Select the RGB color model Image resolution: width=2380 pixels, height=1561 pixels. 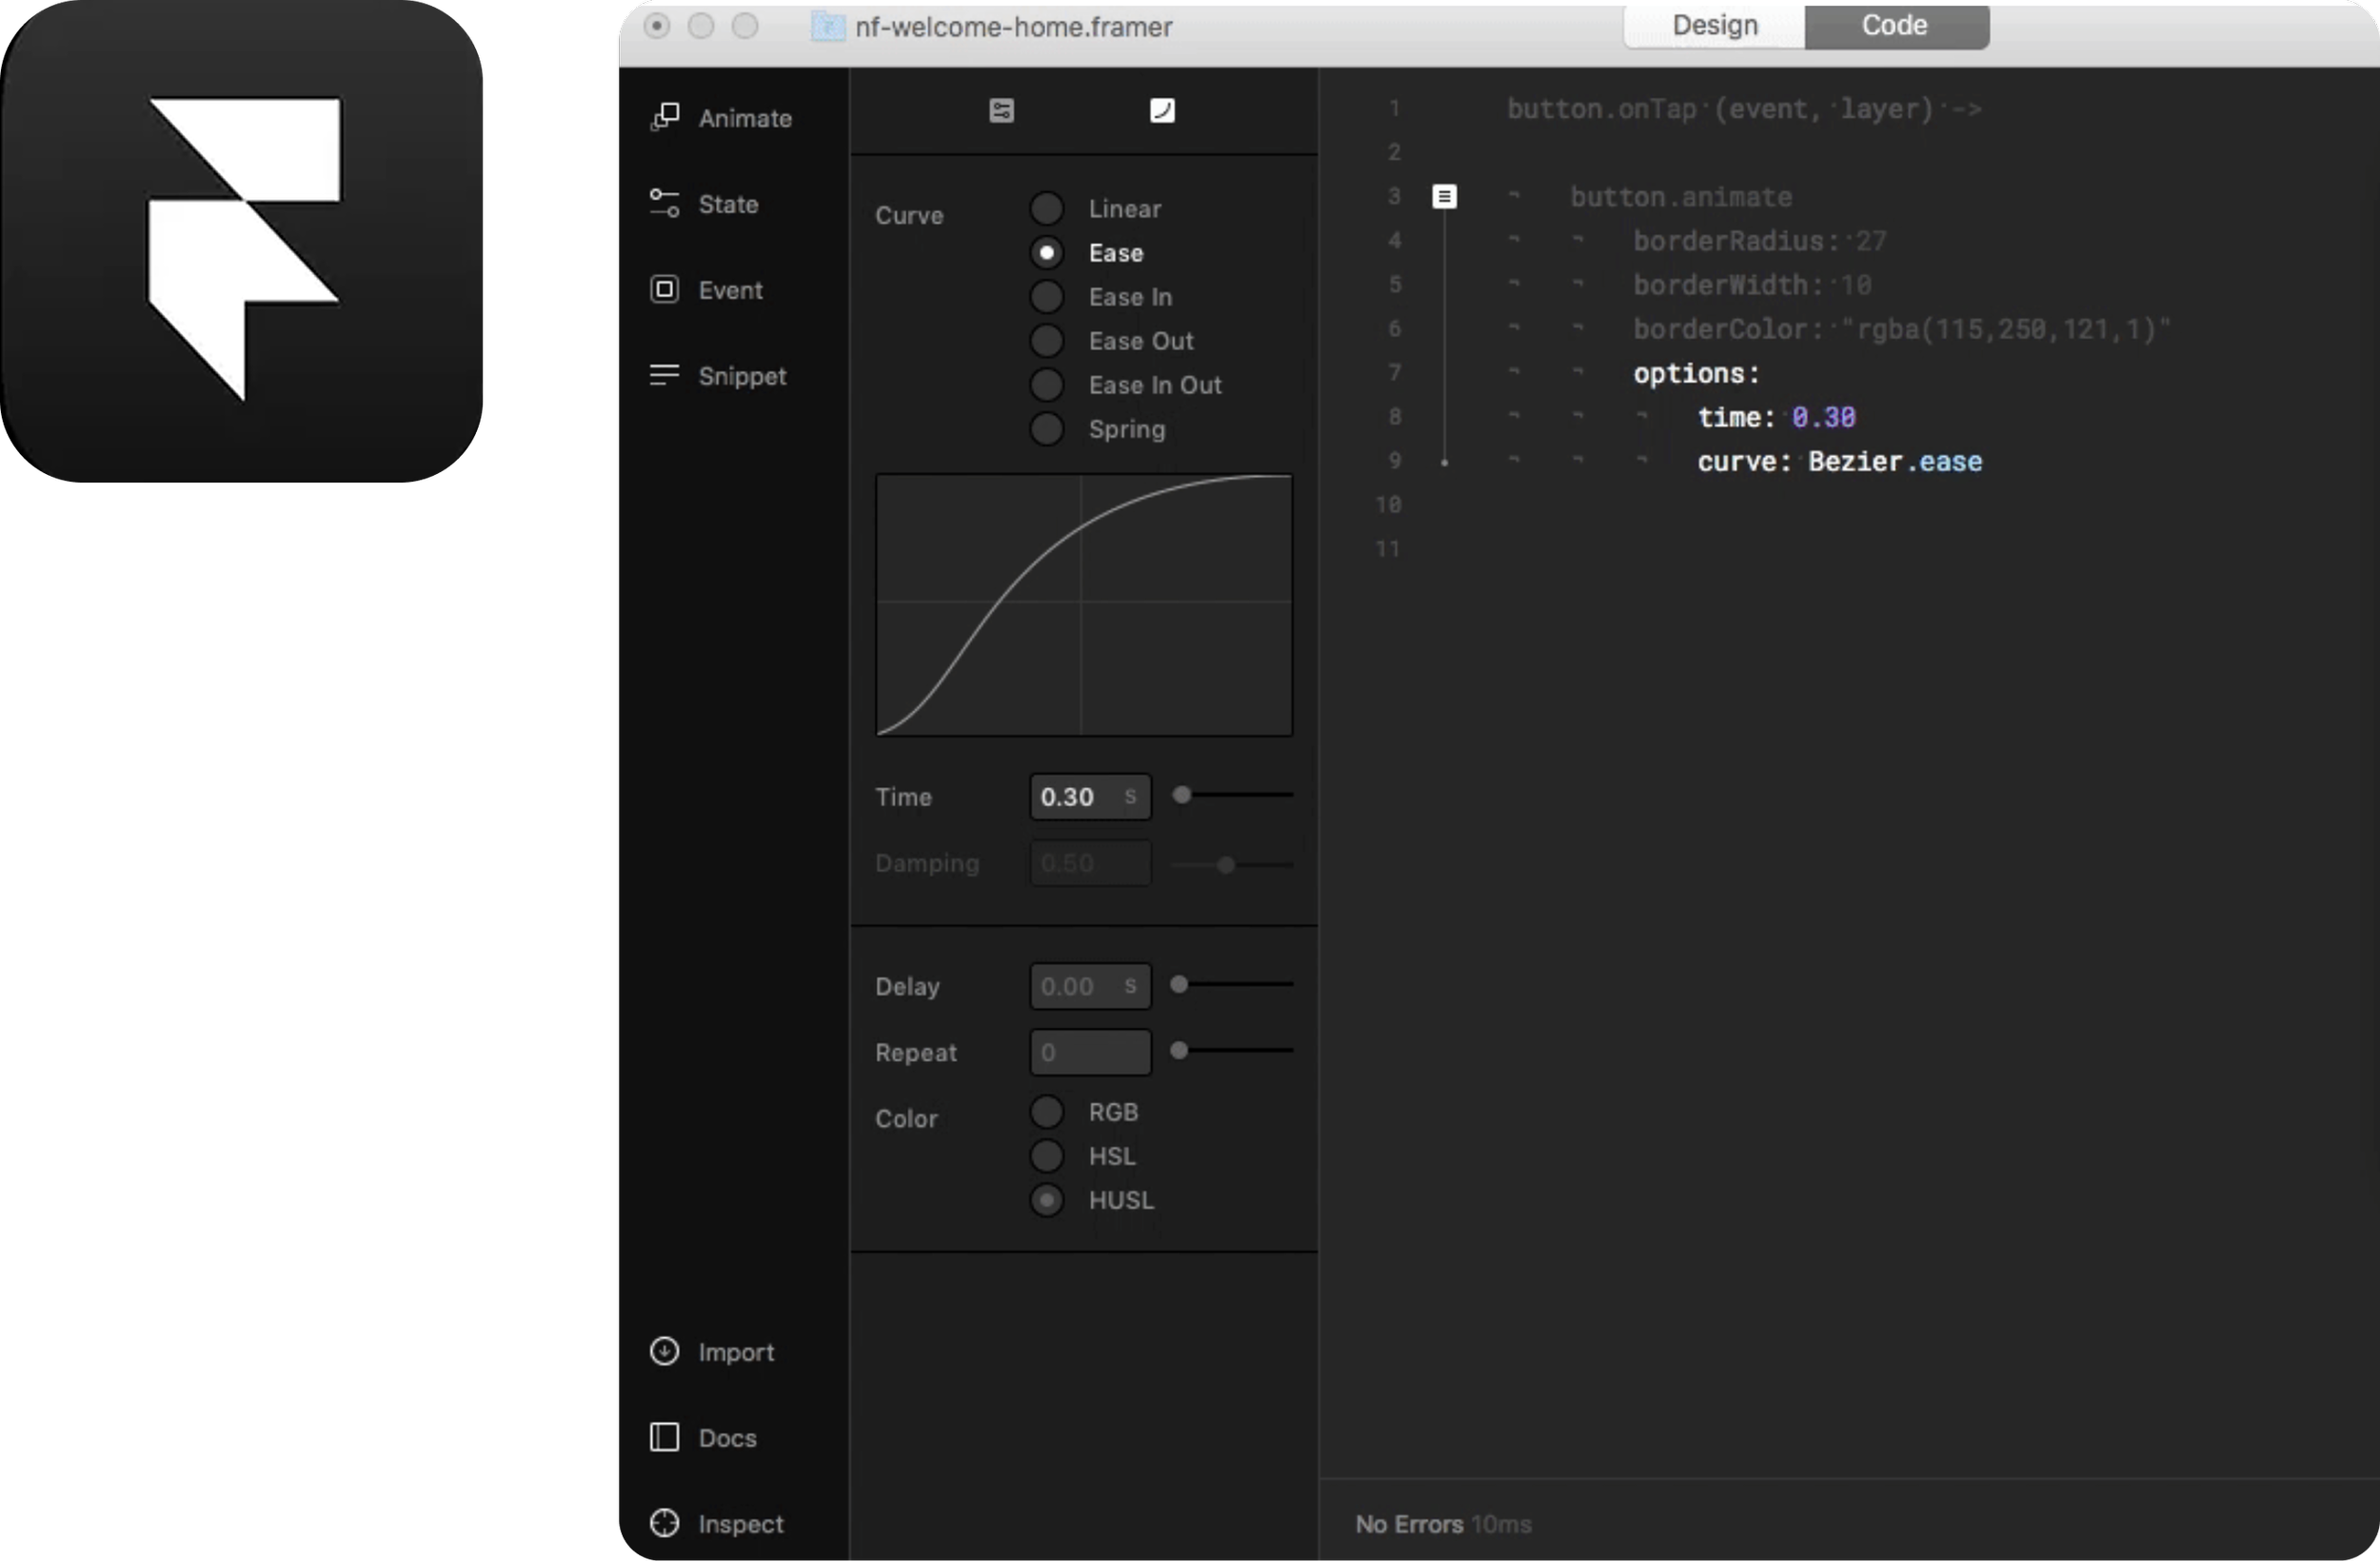(x=1047, y=1112)
